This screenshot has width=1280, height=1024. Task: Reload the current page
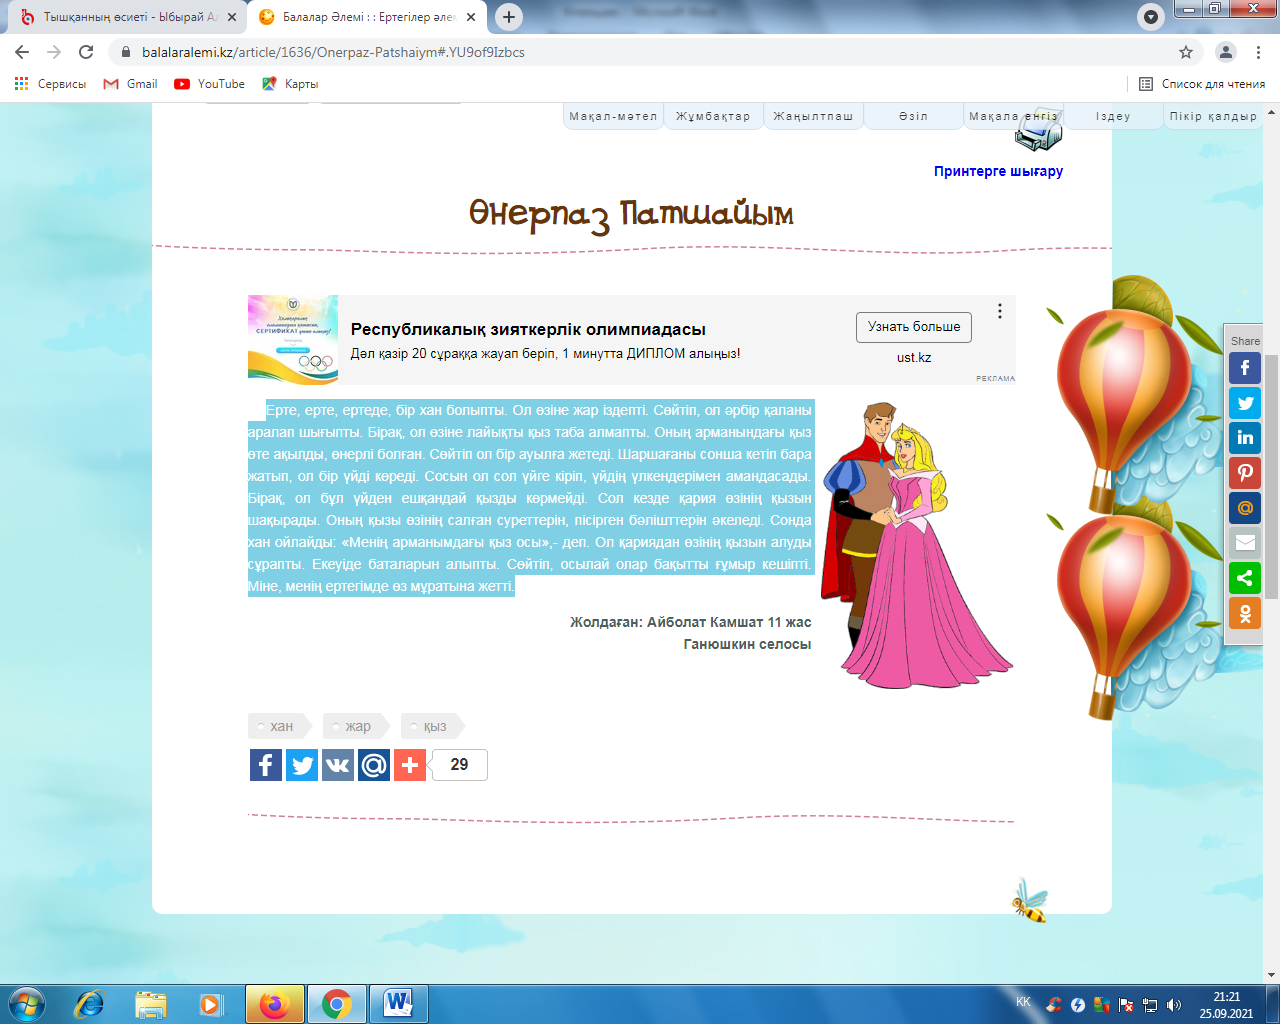[86, 52]
